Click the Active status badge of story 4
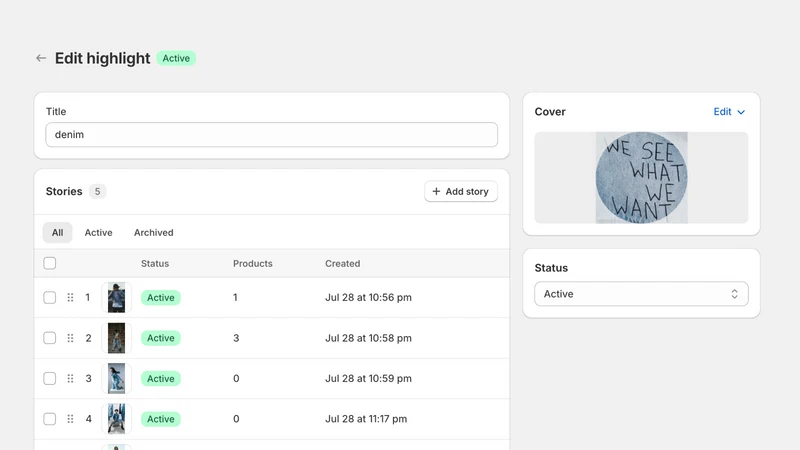 tap(161, 419)
